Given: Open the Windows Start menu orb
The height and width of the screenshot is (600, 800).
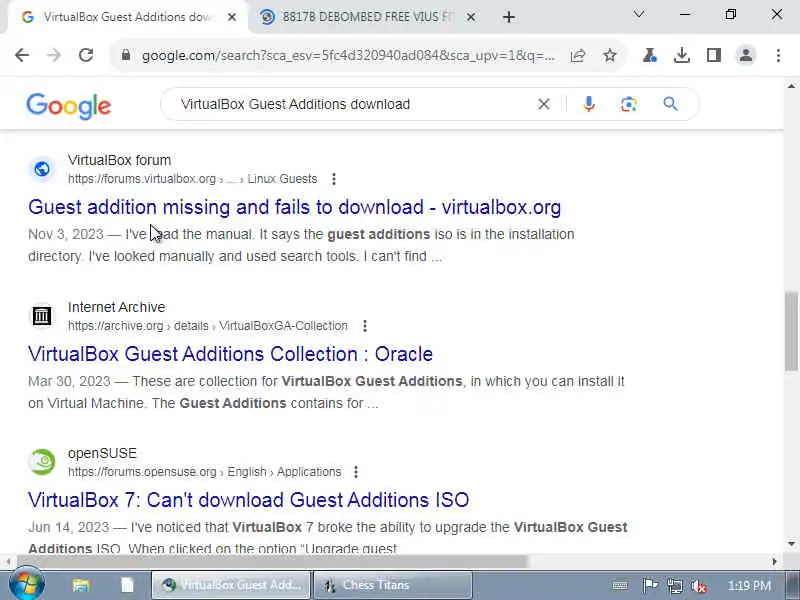Looking at the screenshot, I should (26, 585).
